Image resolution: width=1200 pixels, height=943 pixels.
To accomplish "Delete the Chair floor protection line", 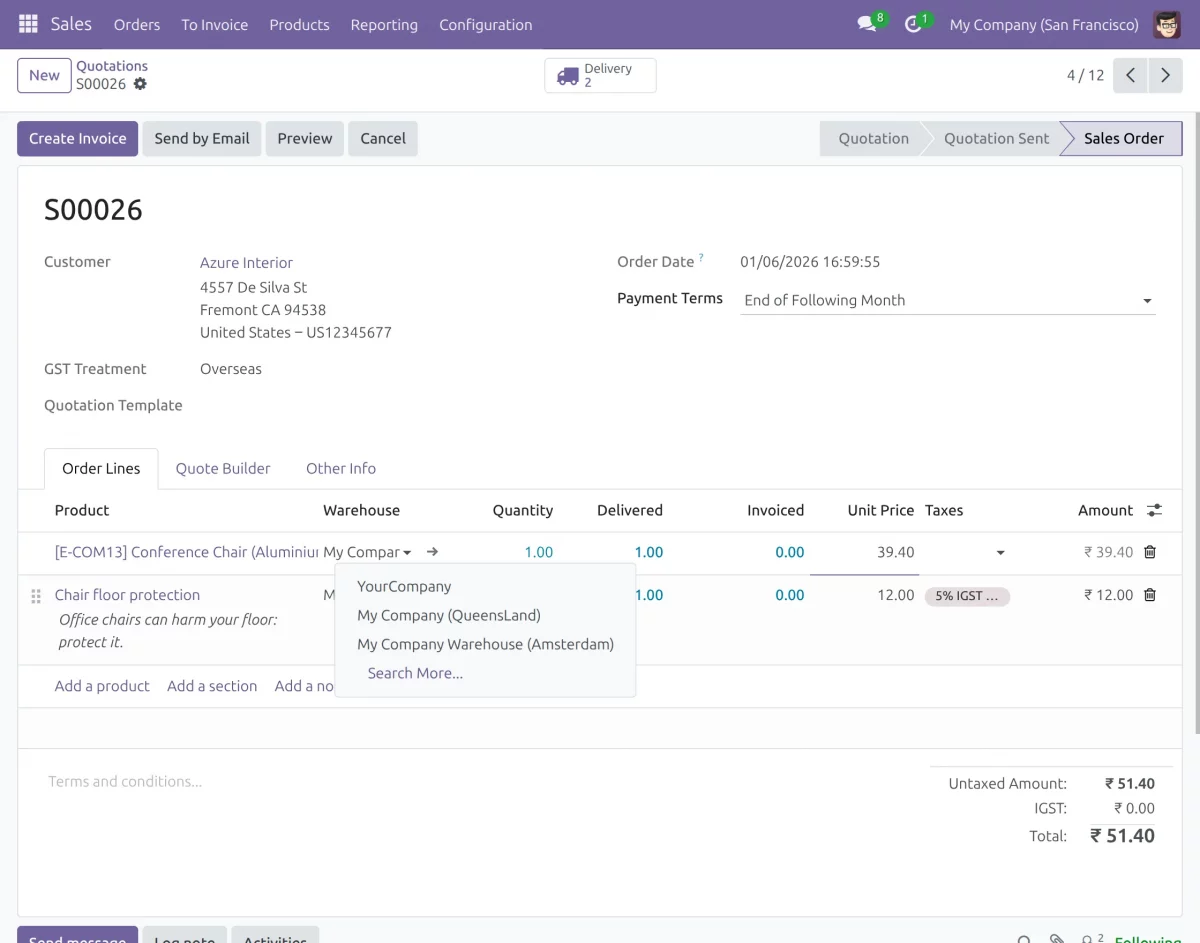I will pos(1150,595).
